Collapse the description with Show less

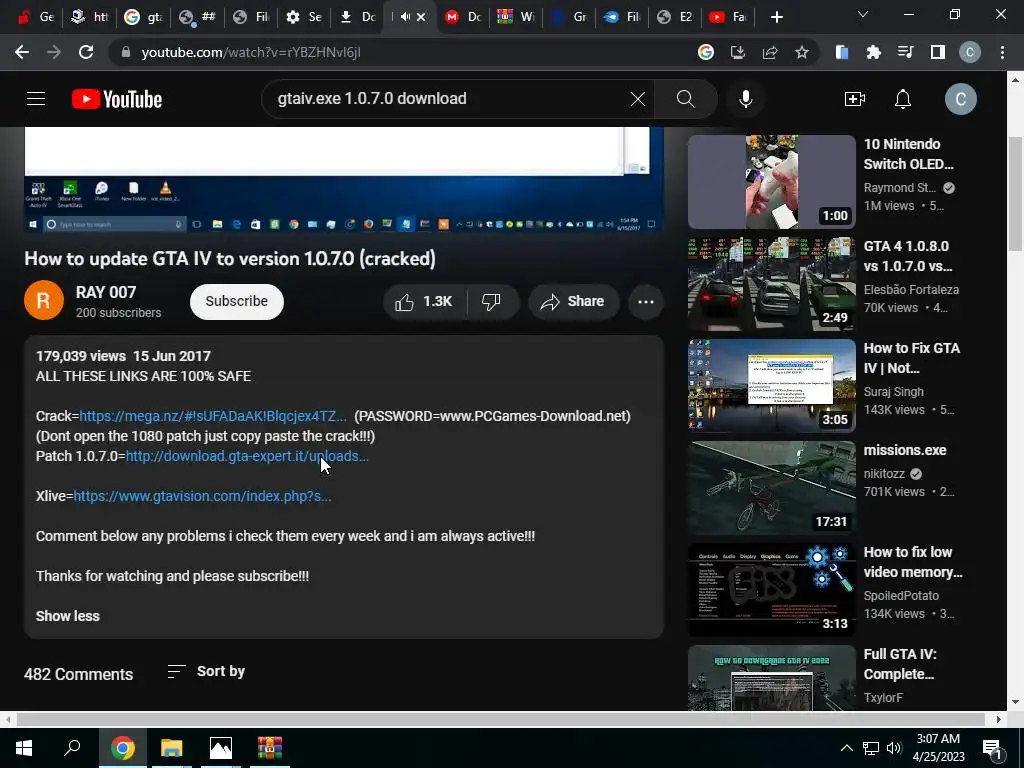click(68, 616)
